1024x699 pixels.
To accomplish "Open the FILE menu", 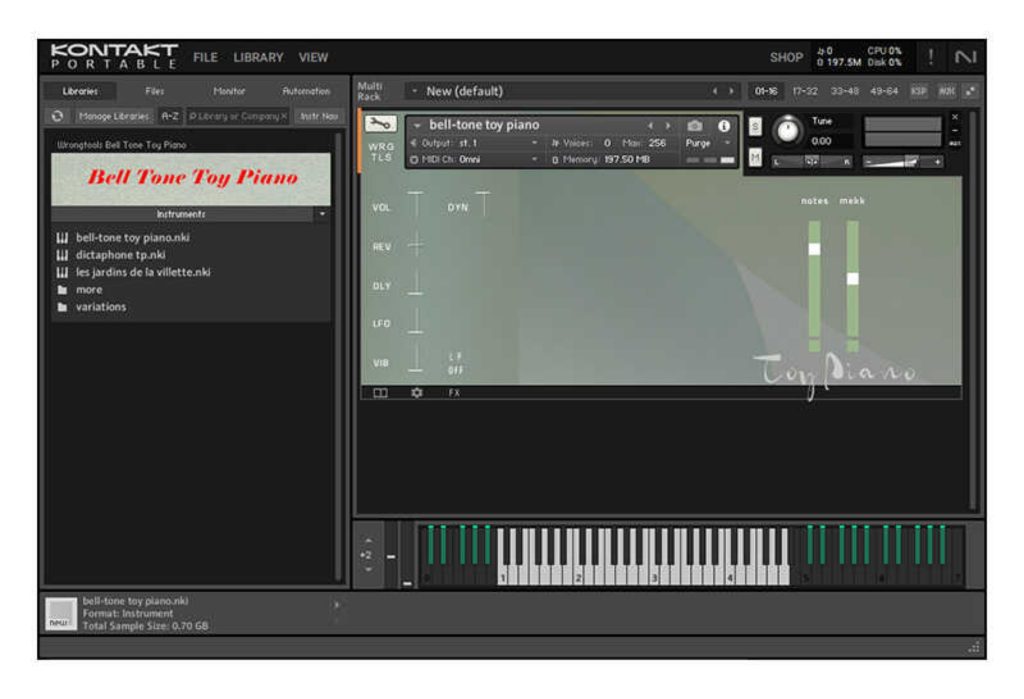I will click(205, 57).
